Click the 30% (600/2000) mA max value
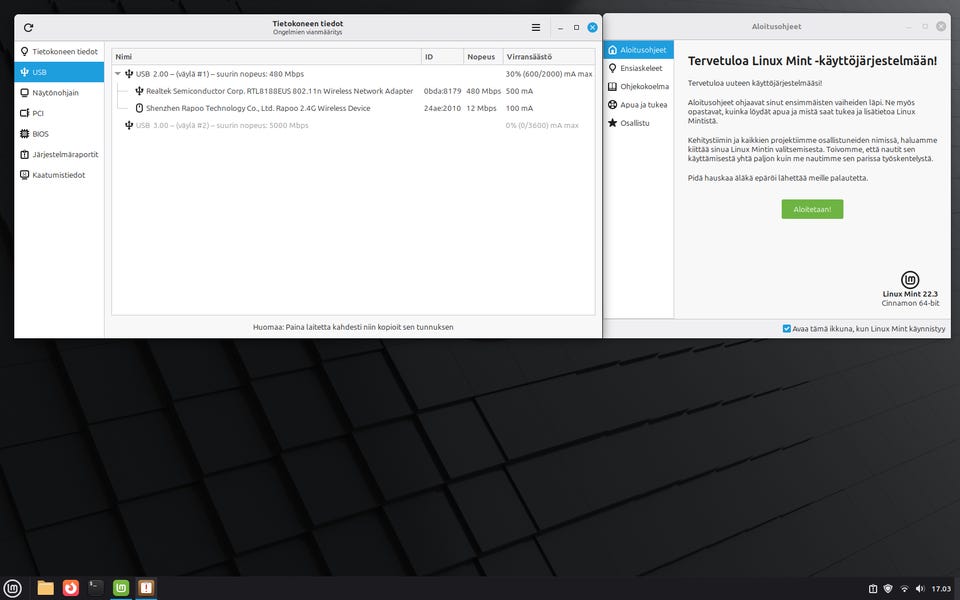Screen dimensions: 960x600 (x=549, y=73)
